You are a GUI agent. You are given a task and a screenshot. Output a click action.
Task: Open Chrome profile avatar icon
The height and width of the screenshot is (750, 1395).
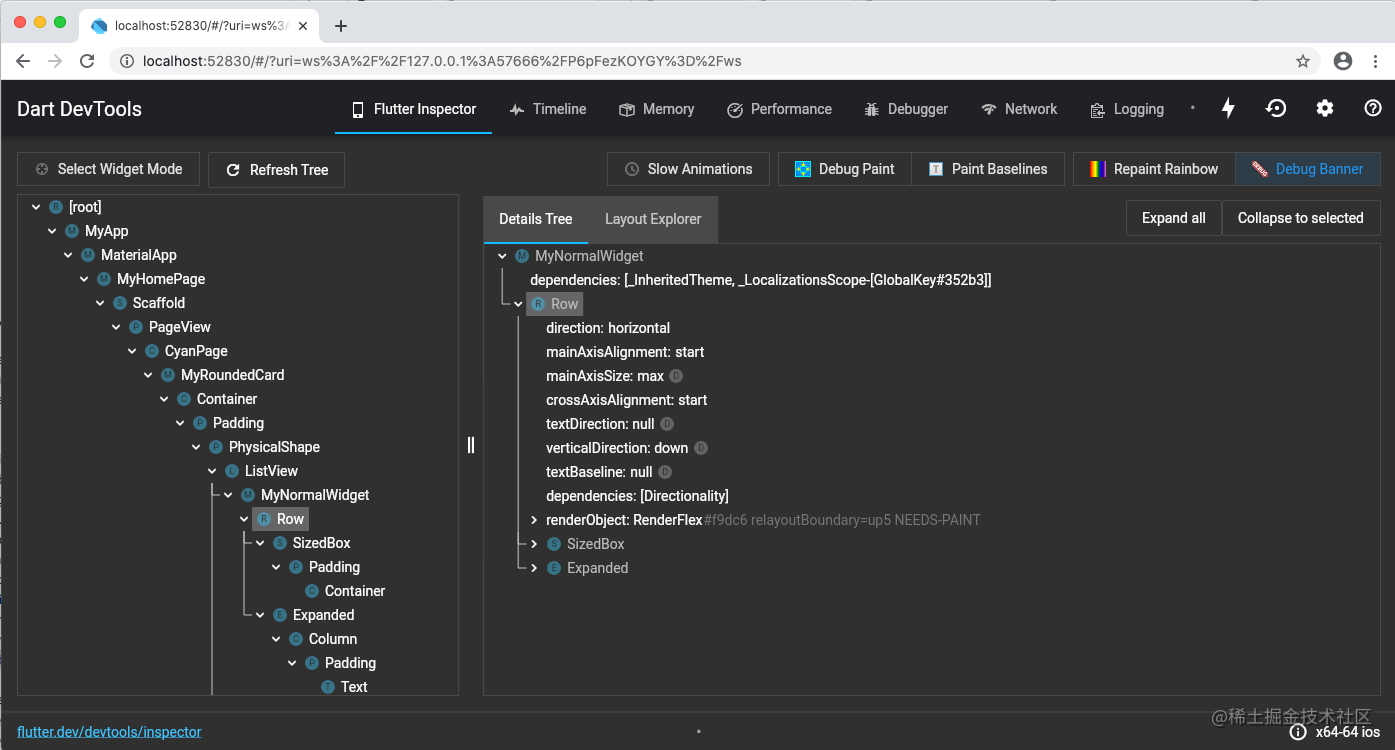click(1342, 60)
